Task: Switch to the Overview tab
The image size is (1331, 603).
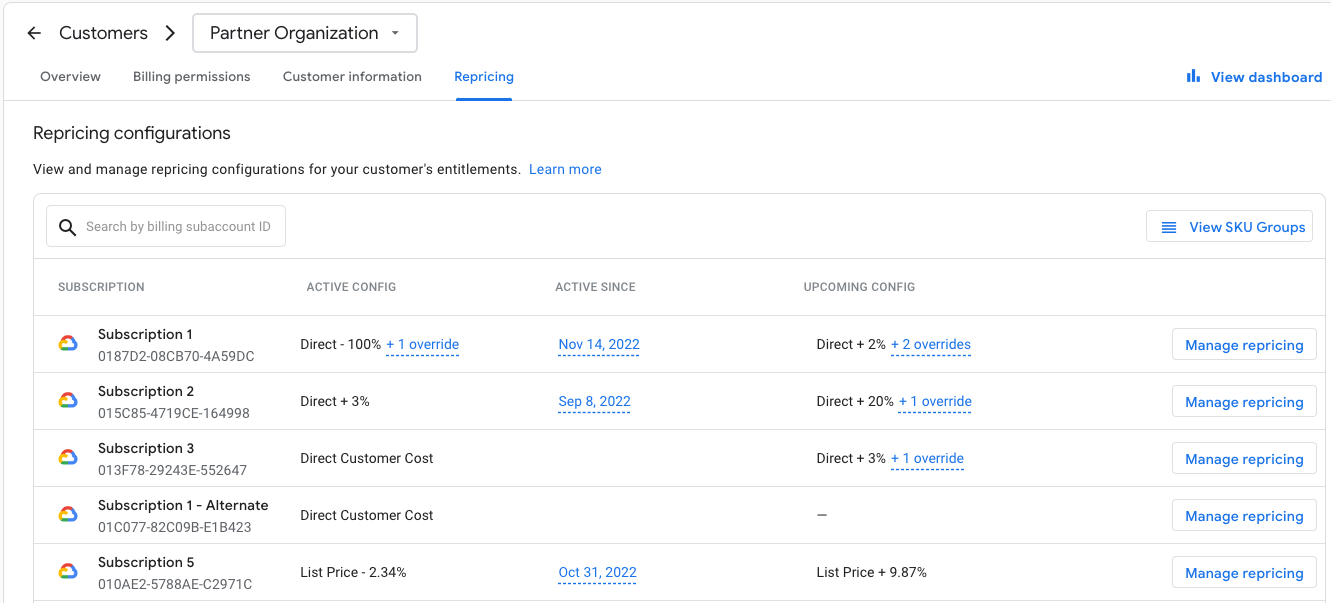Action: [x=70, y=76]
